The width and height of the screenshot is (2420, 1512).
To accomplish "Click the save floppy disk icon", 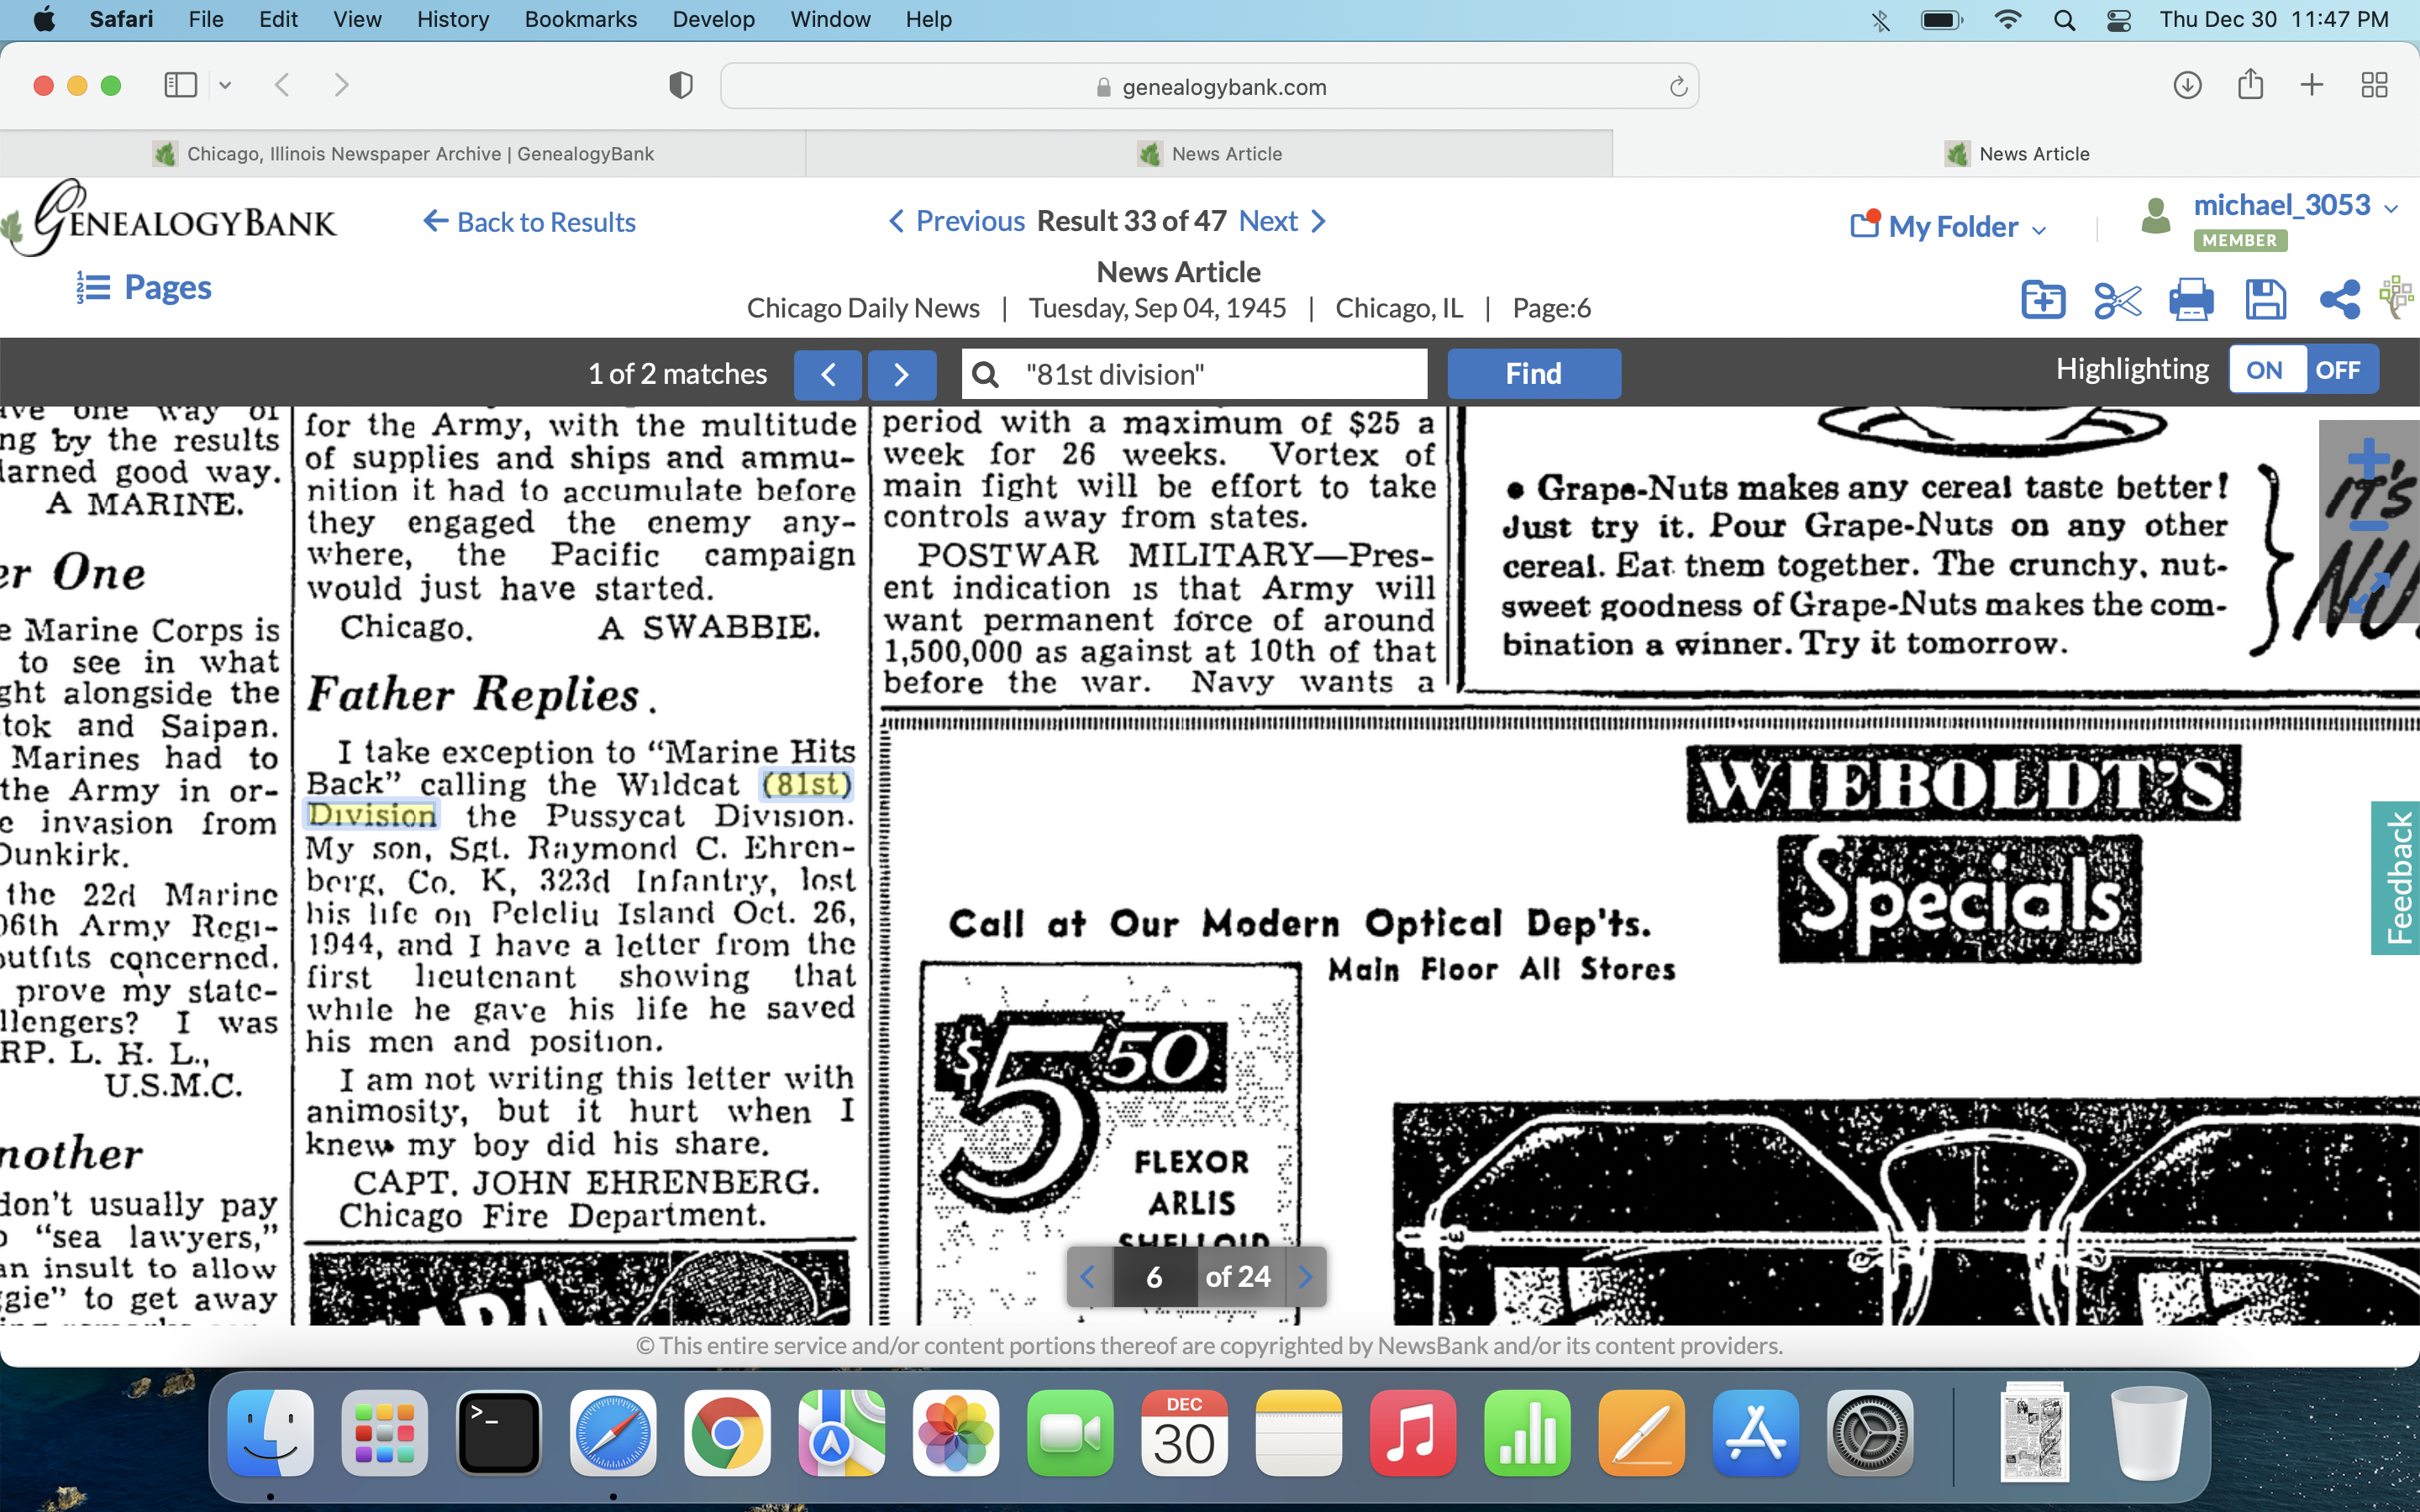I will tap(2265, 300).
